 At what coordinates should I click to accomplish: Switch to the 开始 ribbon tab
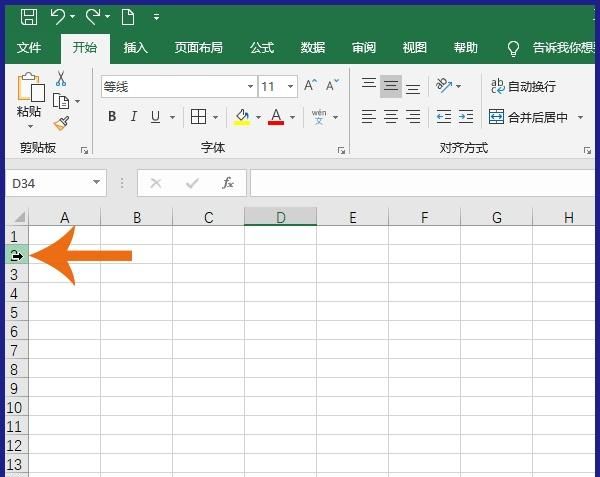[85, 48]
